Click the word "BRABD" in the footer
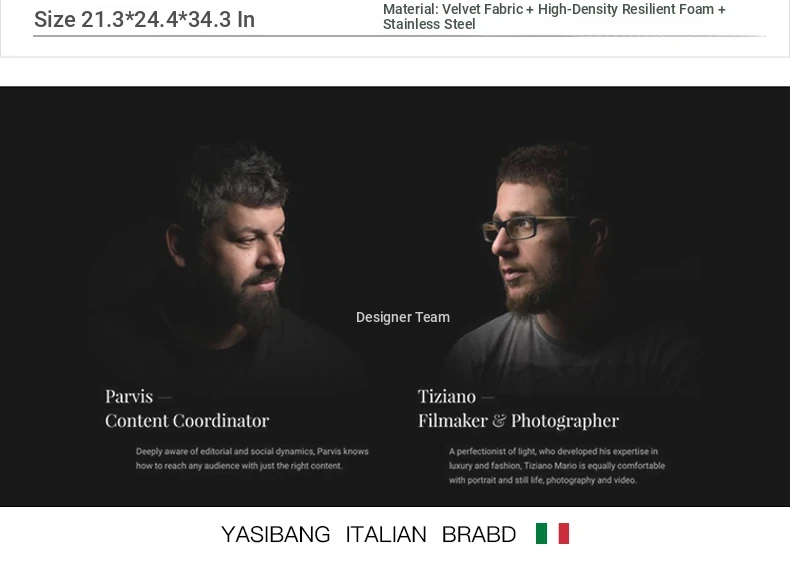Image resolution: width=790 pixels, height=565 pixels. [479, 534]
